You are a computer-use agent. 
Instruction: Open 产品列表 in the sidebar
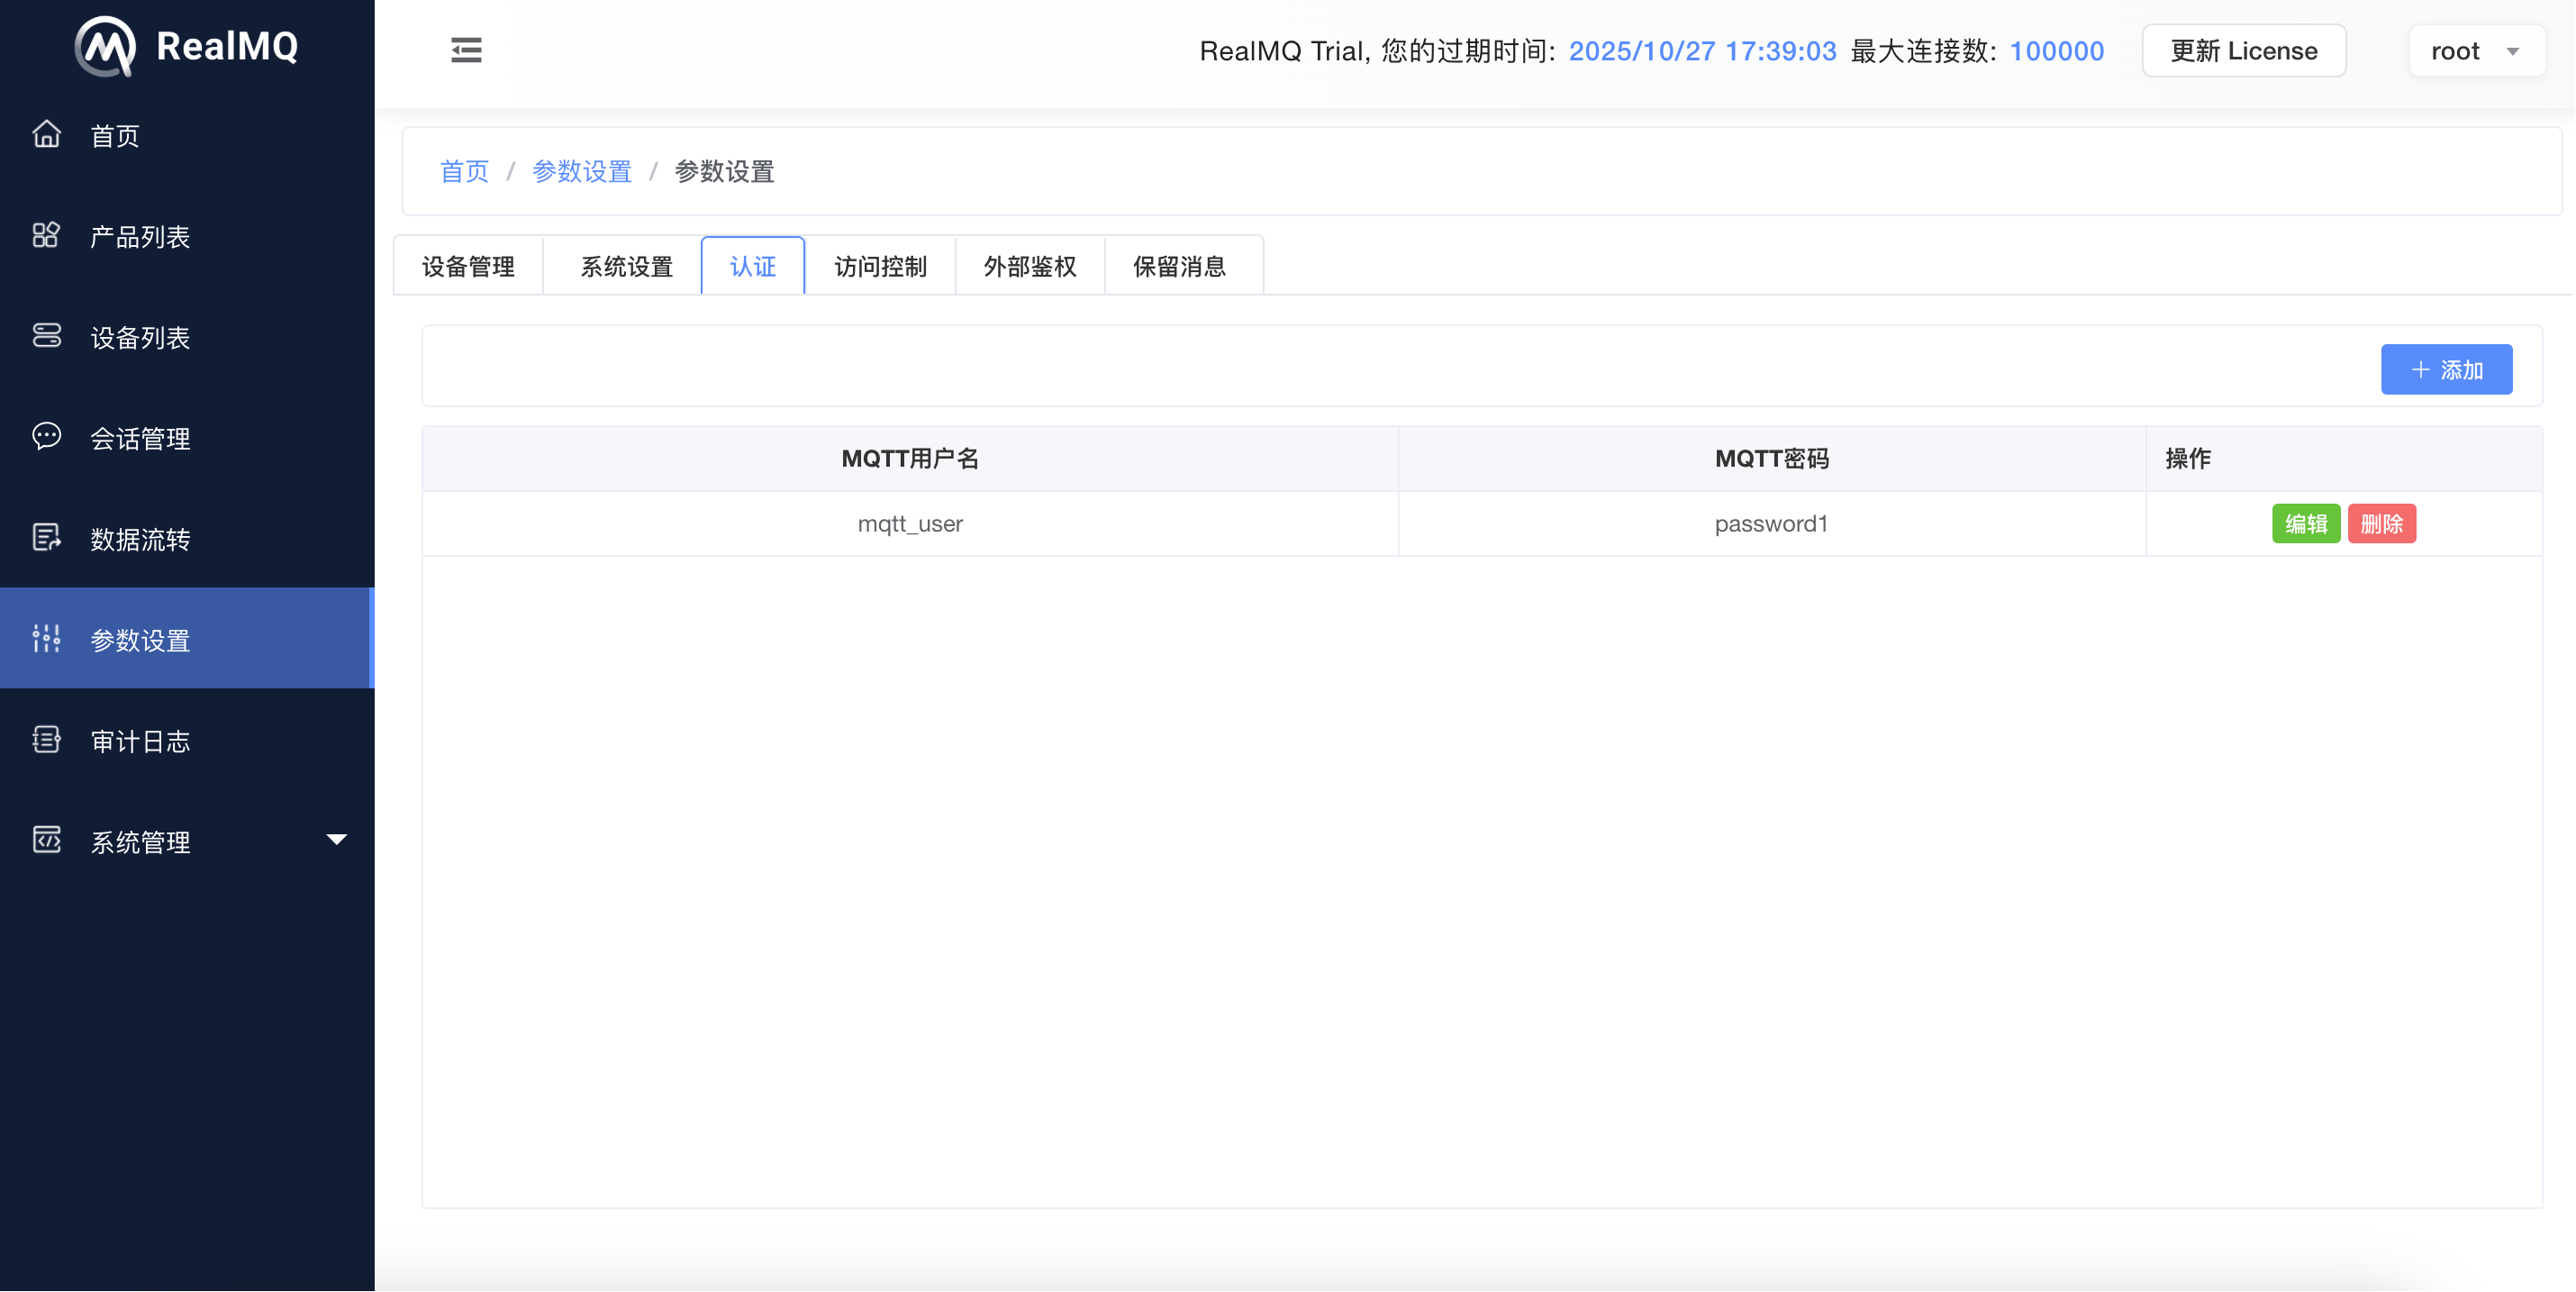pos(187,236)
